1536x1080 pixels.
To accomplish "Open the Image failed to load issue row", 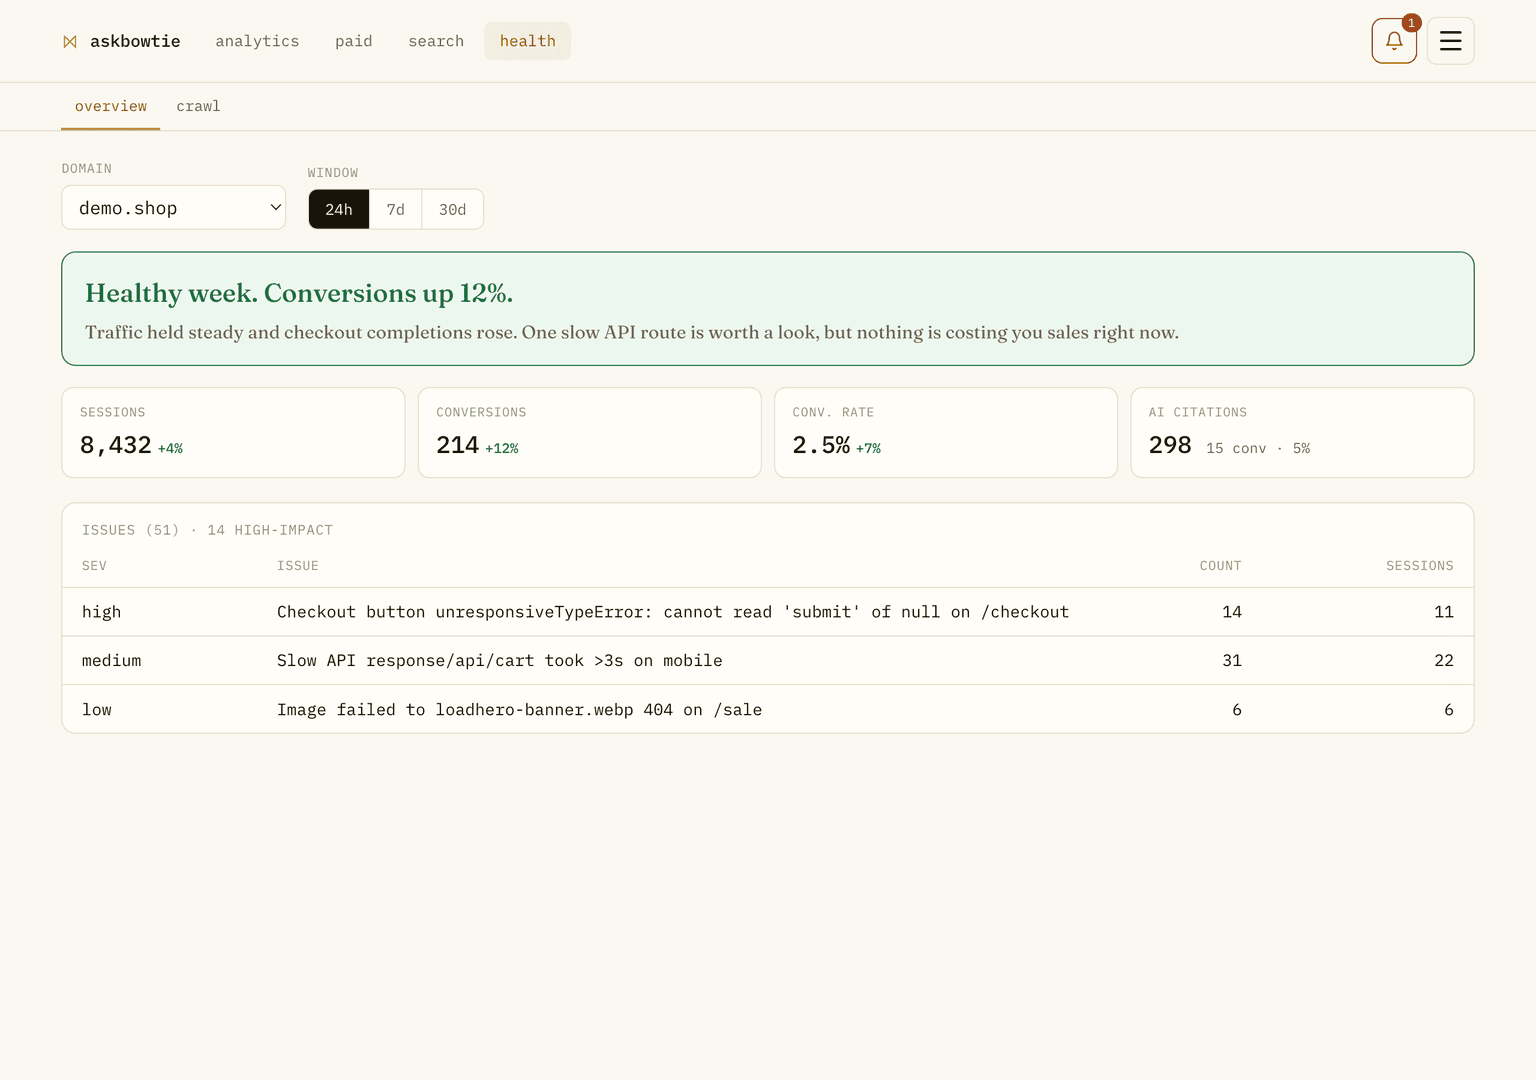I will click(x=768, y=710).
